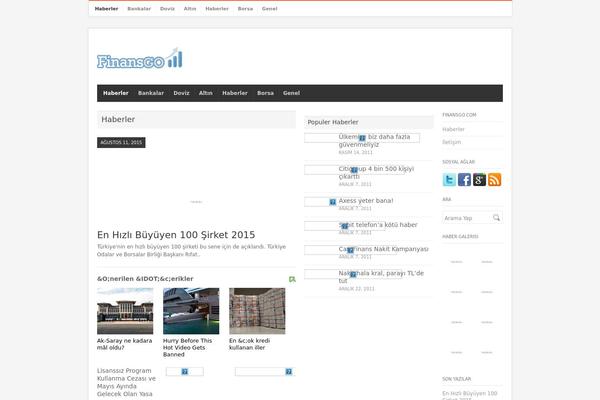Click the search magnifier icon

click(496, 218)
